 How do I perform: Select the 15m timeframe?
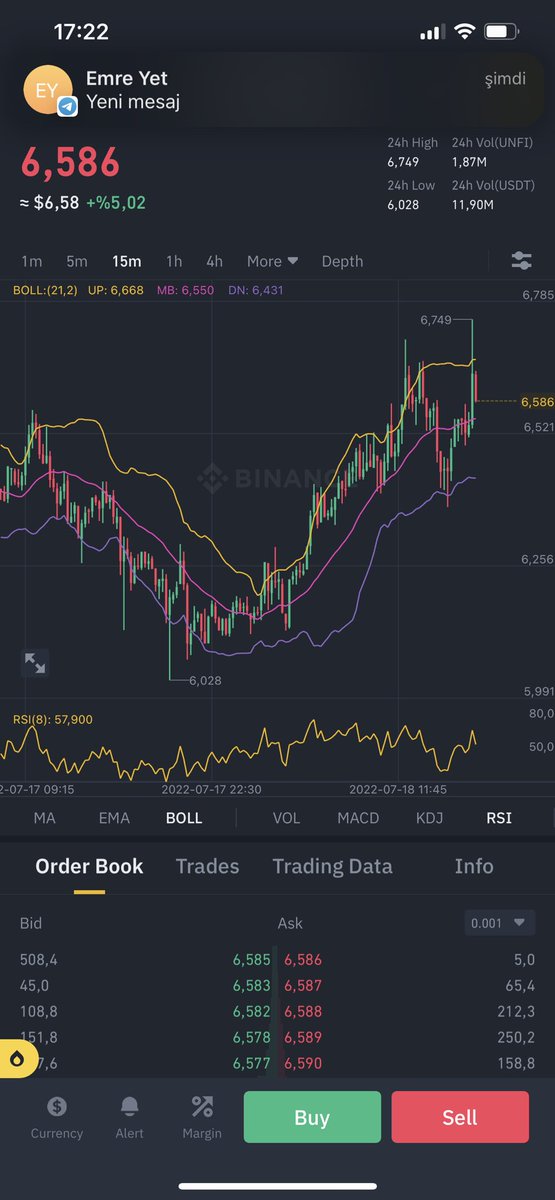126,261
